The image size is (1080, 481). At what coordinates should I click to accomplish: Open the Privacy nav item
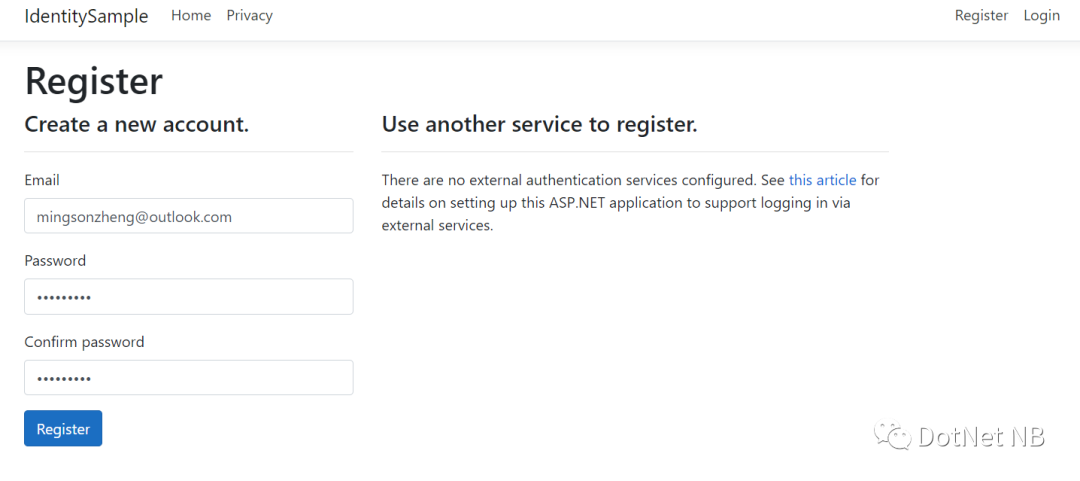click(x=249, y=15)
